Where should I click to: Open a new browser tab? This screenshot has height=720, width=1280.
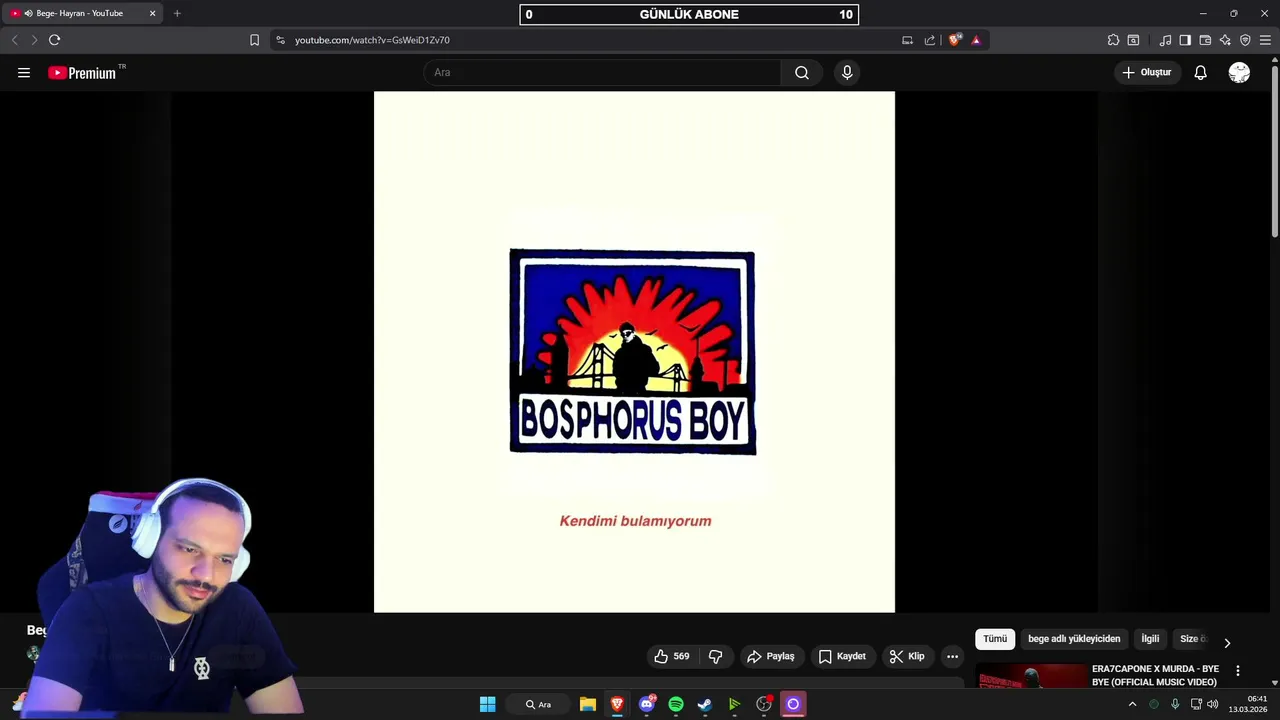click(x=177, y=13)
